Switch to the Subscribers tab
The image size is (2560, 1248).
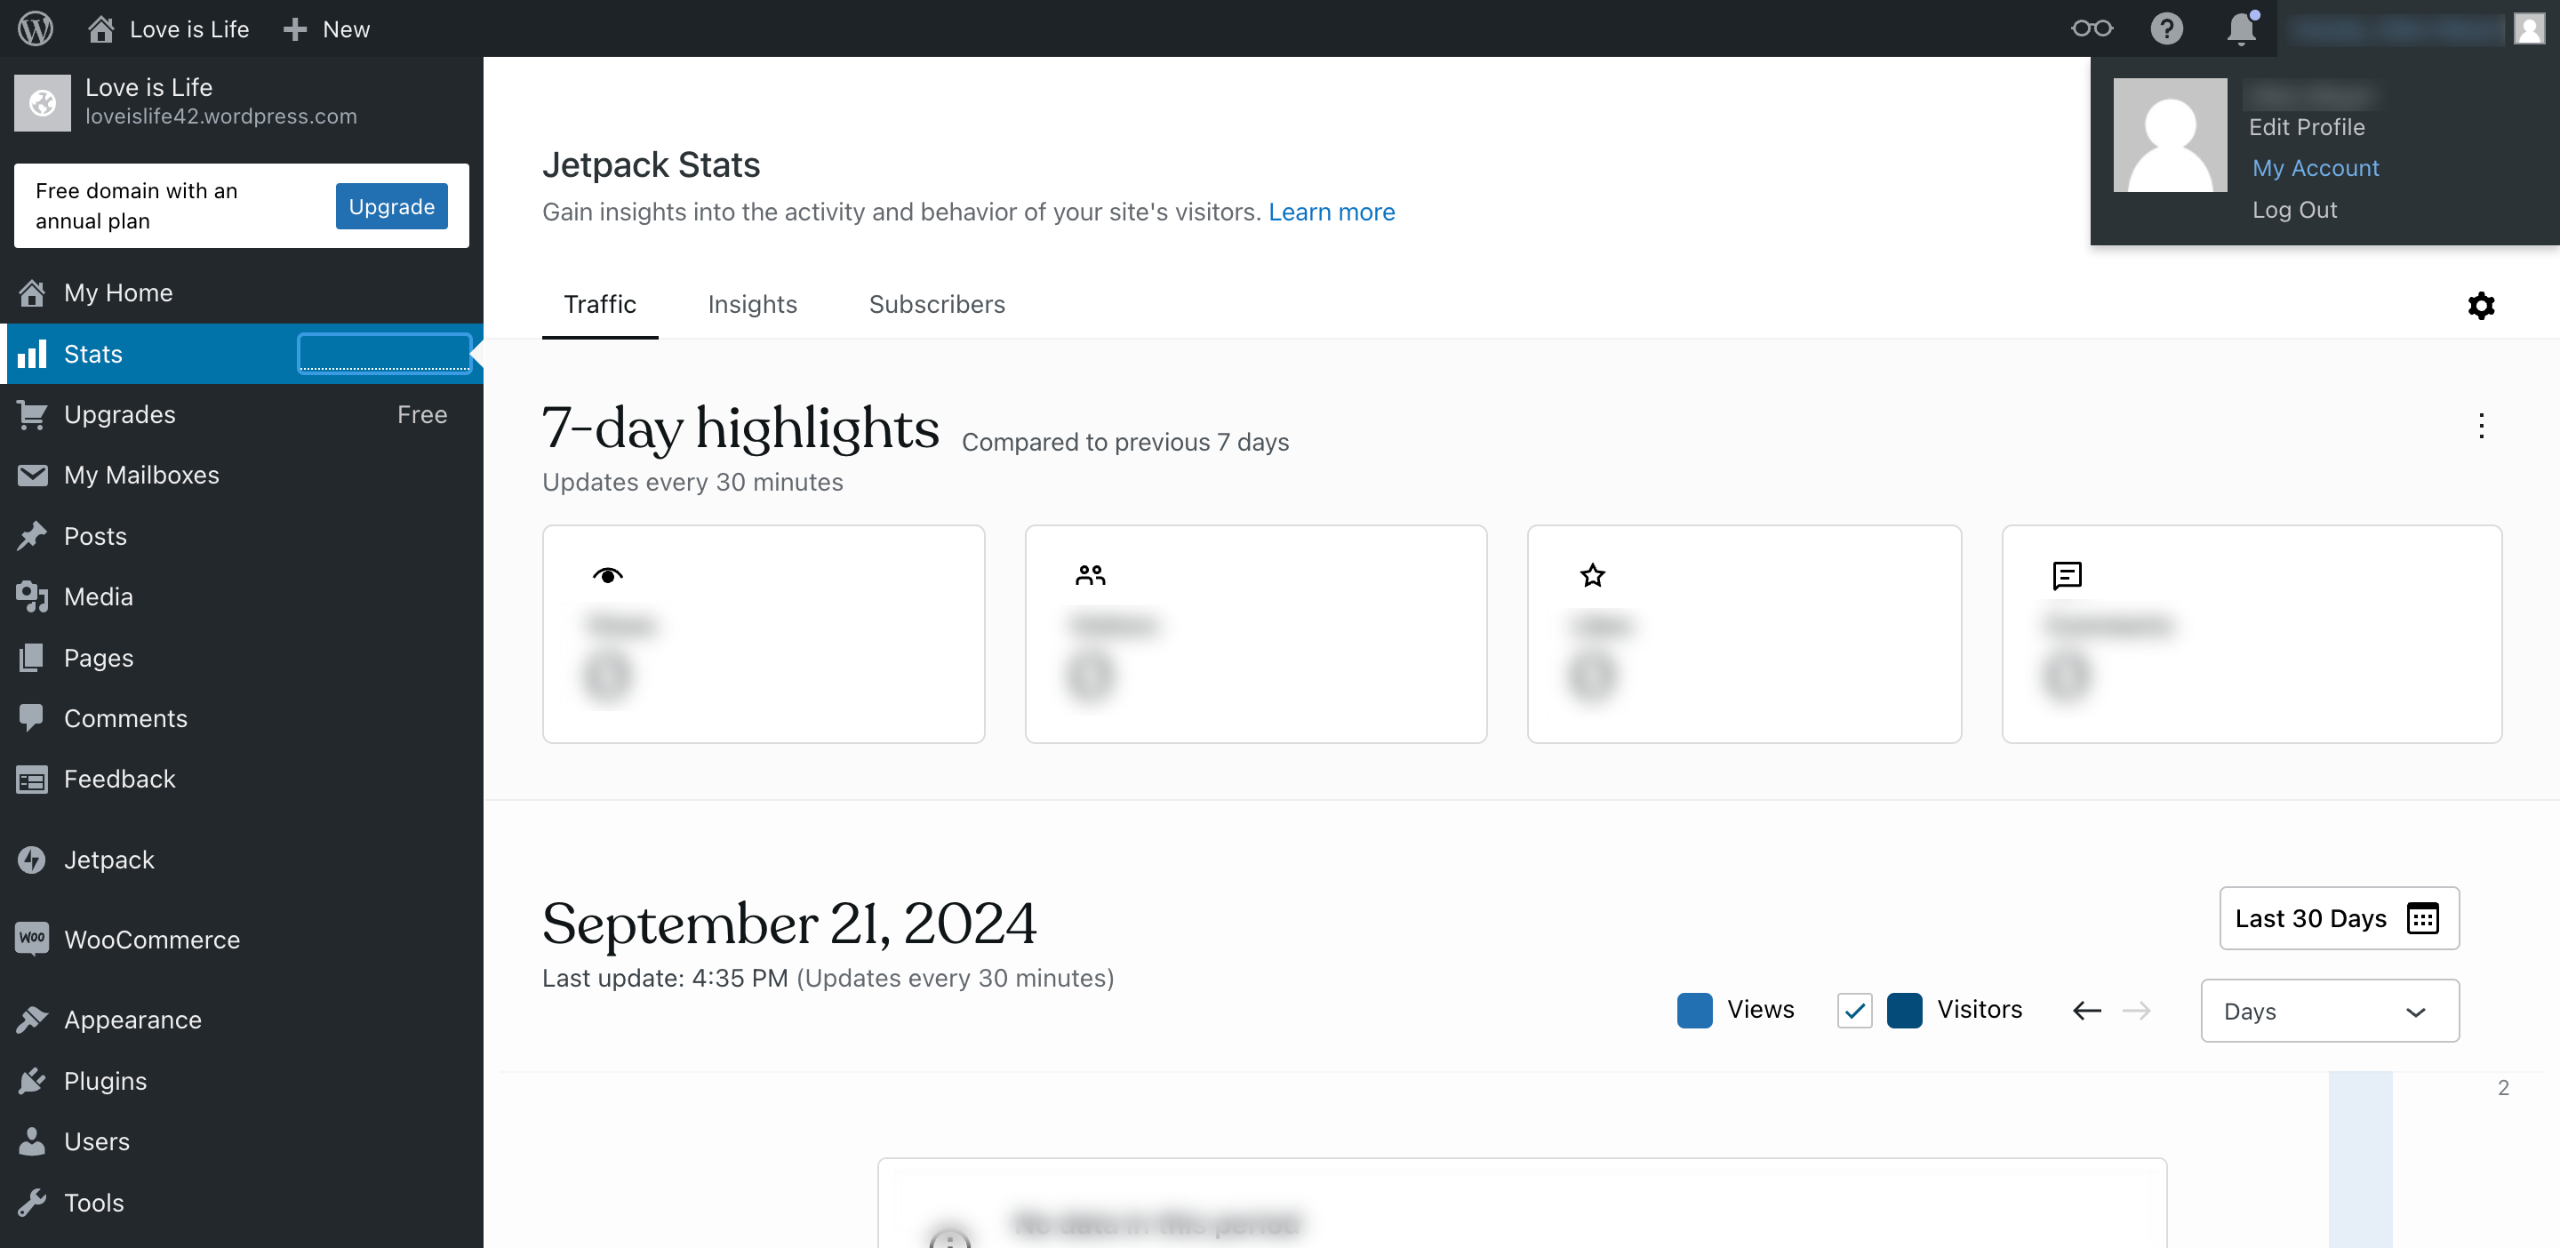click(936, 304)
